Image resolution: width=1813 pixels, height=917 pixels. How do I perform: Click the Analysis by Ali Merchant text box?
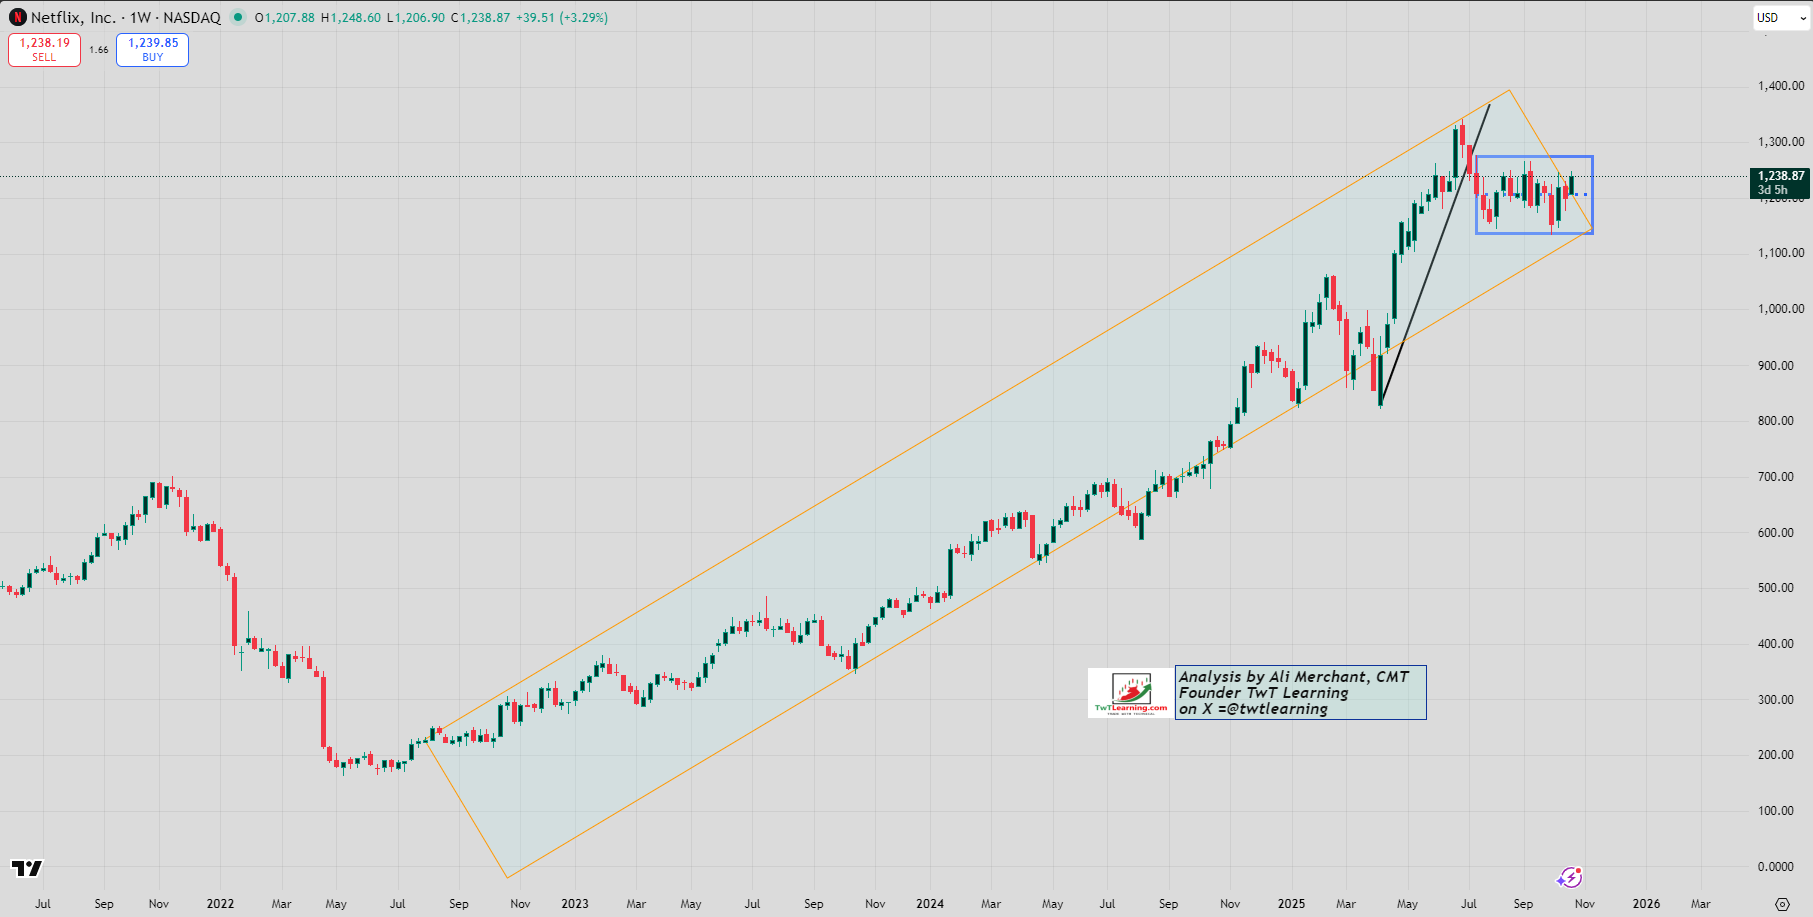pyautogui.click(x=1300, y=693)
